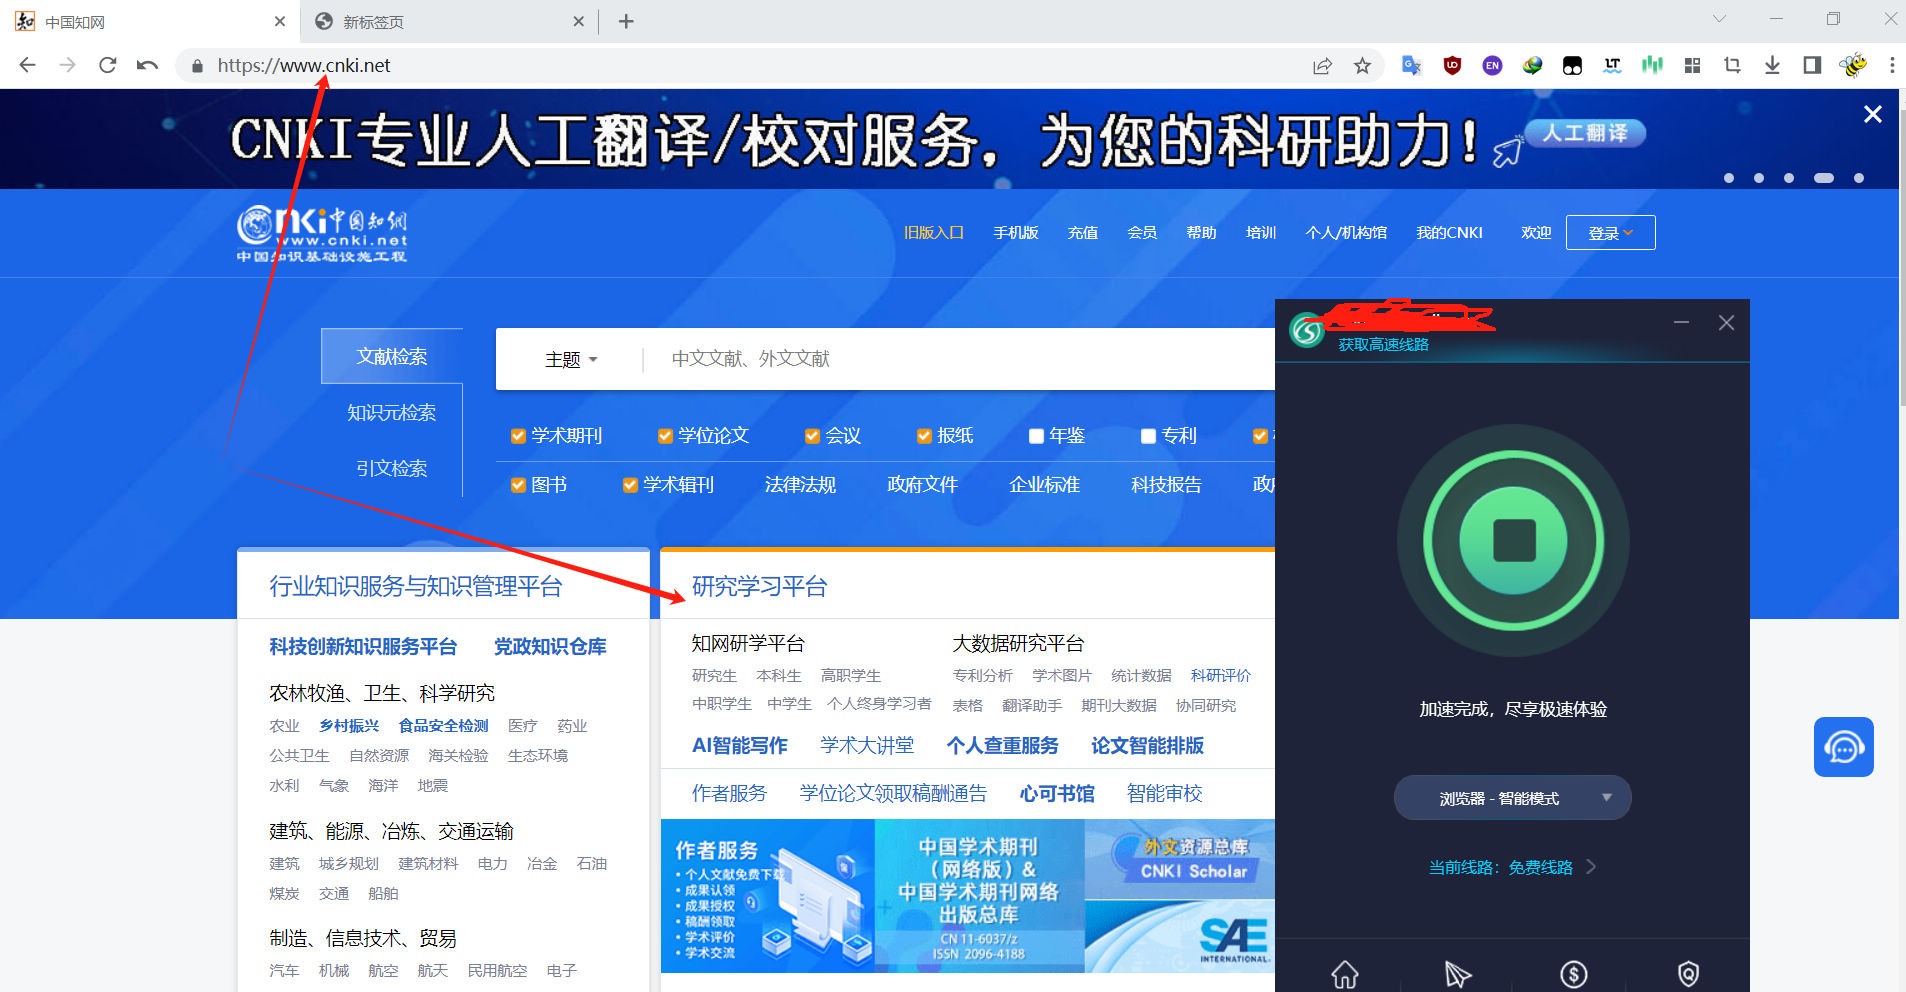This screenshot has width=1906, height=992.
Task: Expand the 登录 login dropdown
Action: [1610, 233]
